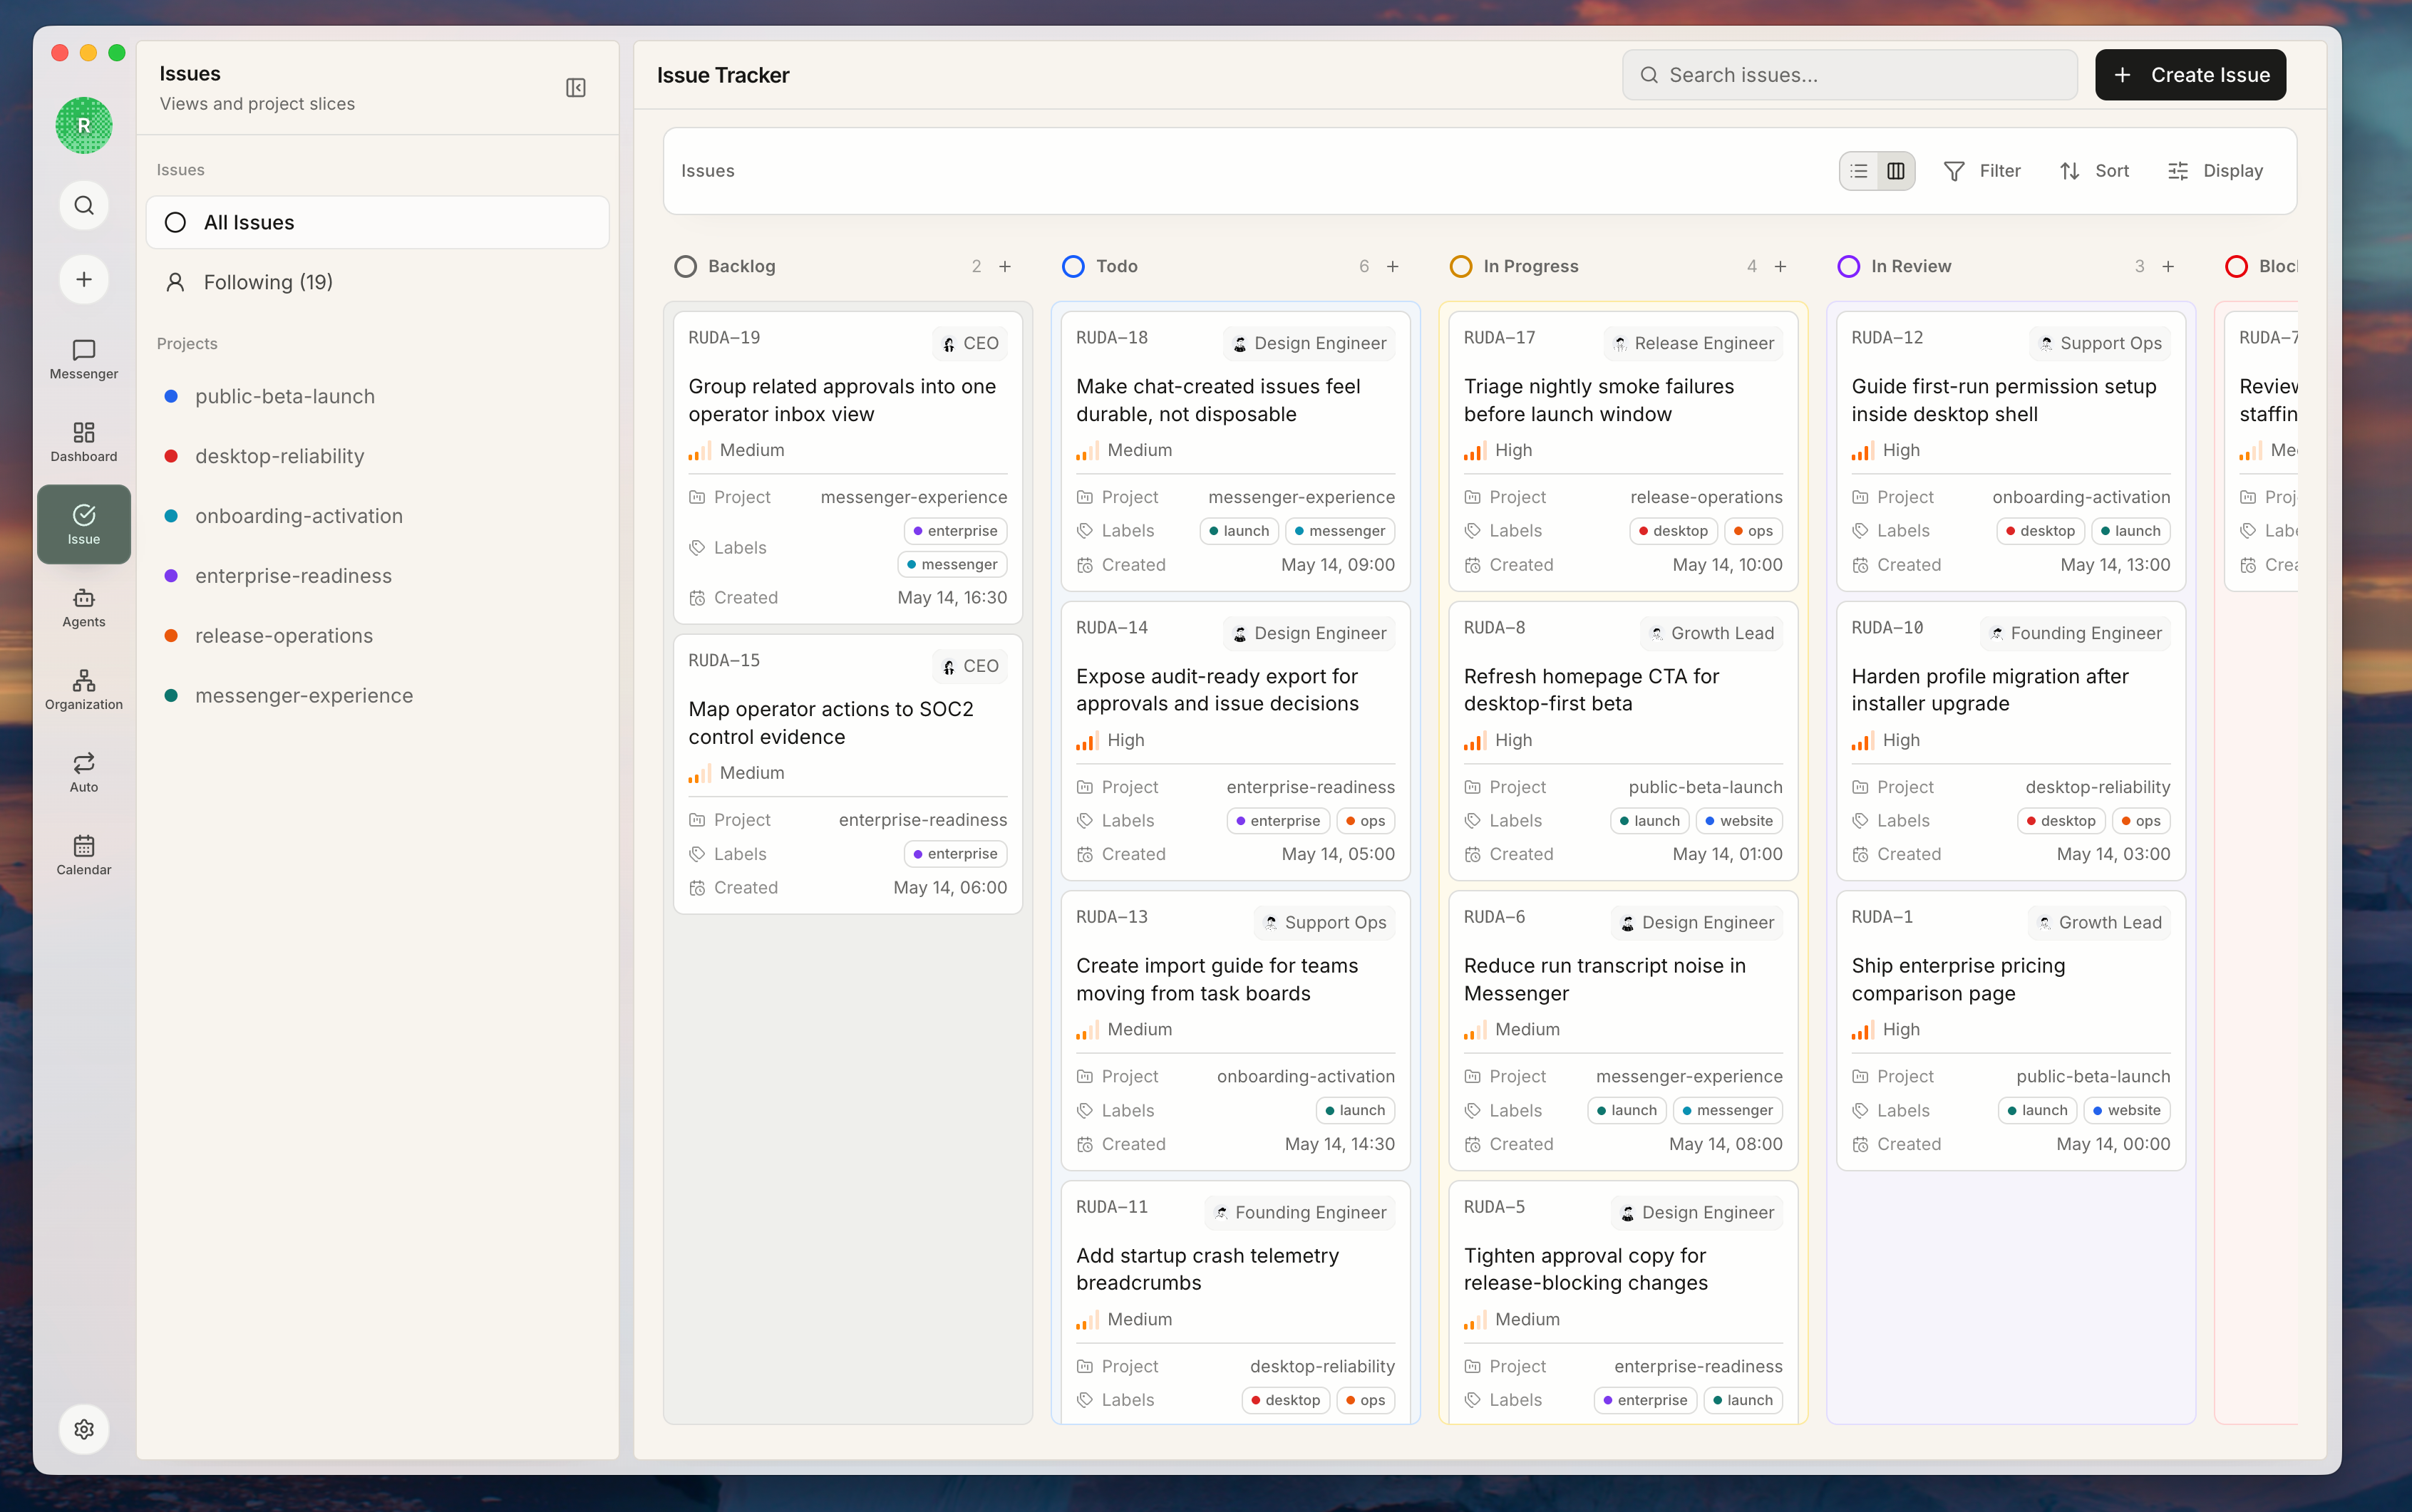2412x1512 pixels.
Task: Click the plus icon in left rail
Action: point(84,279)
